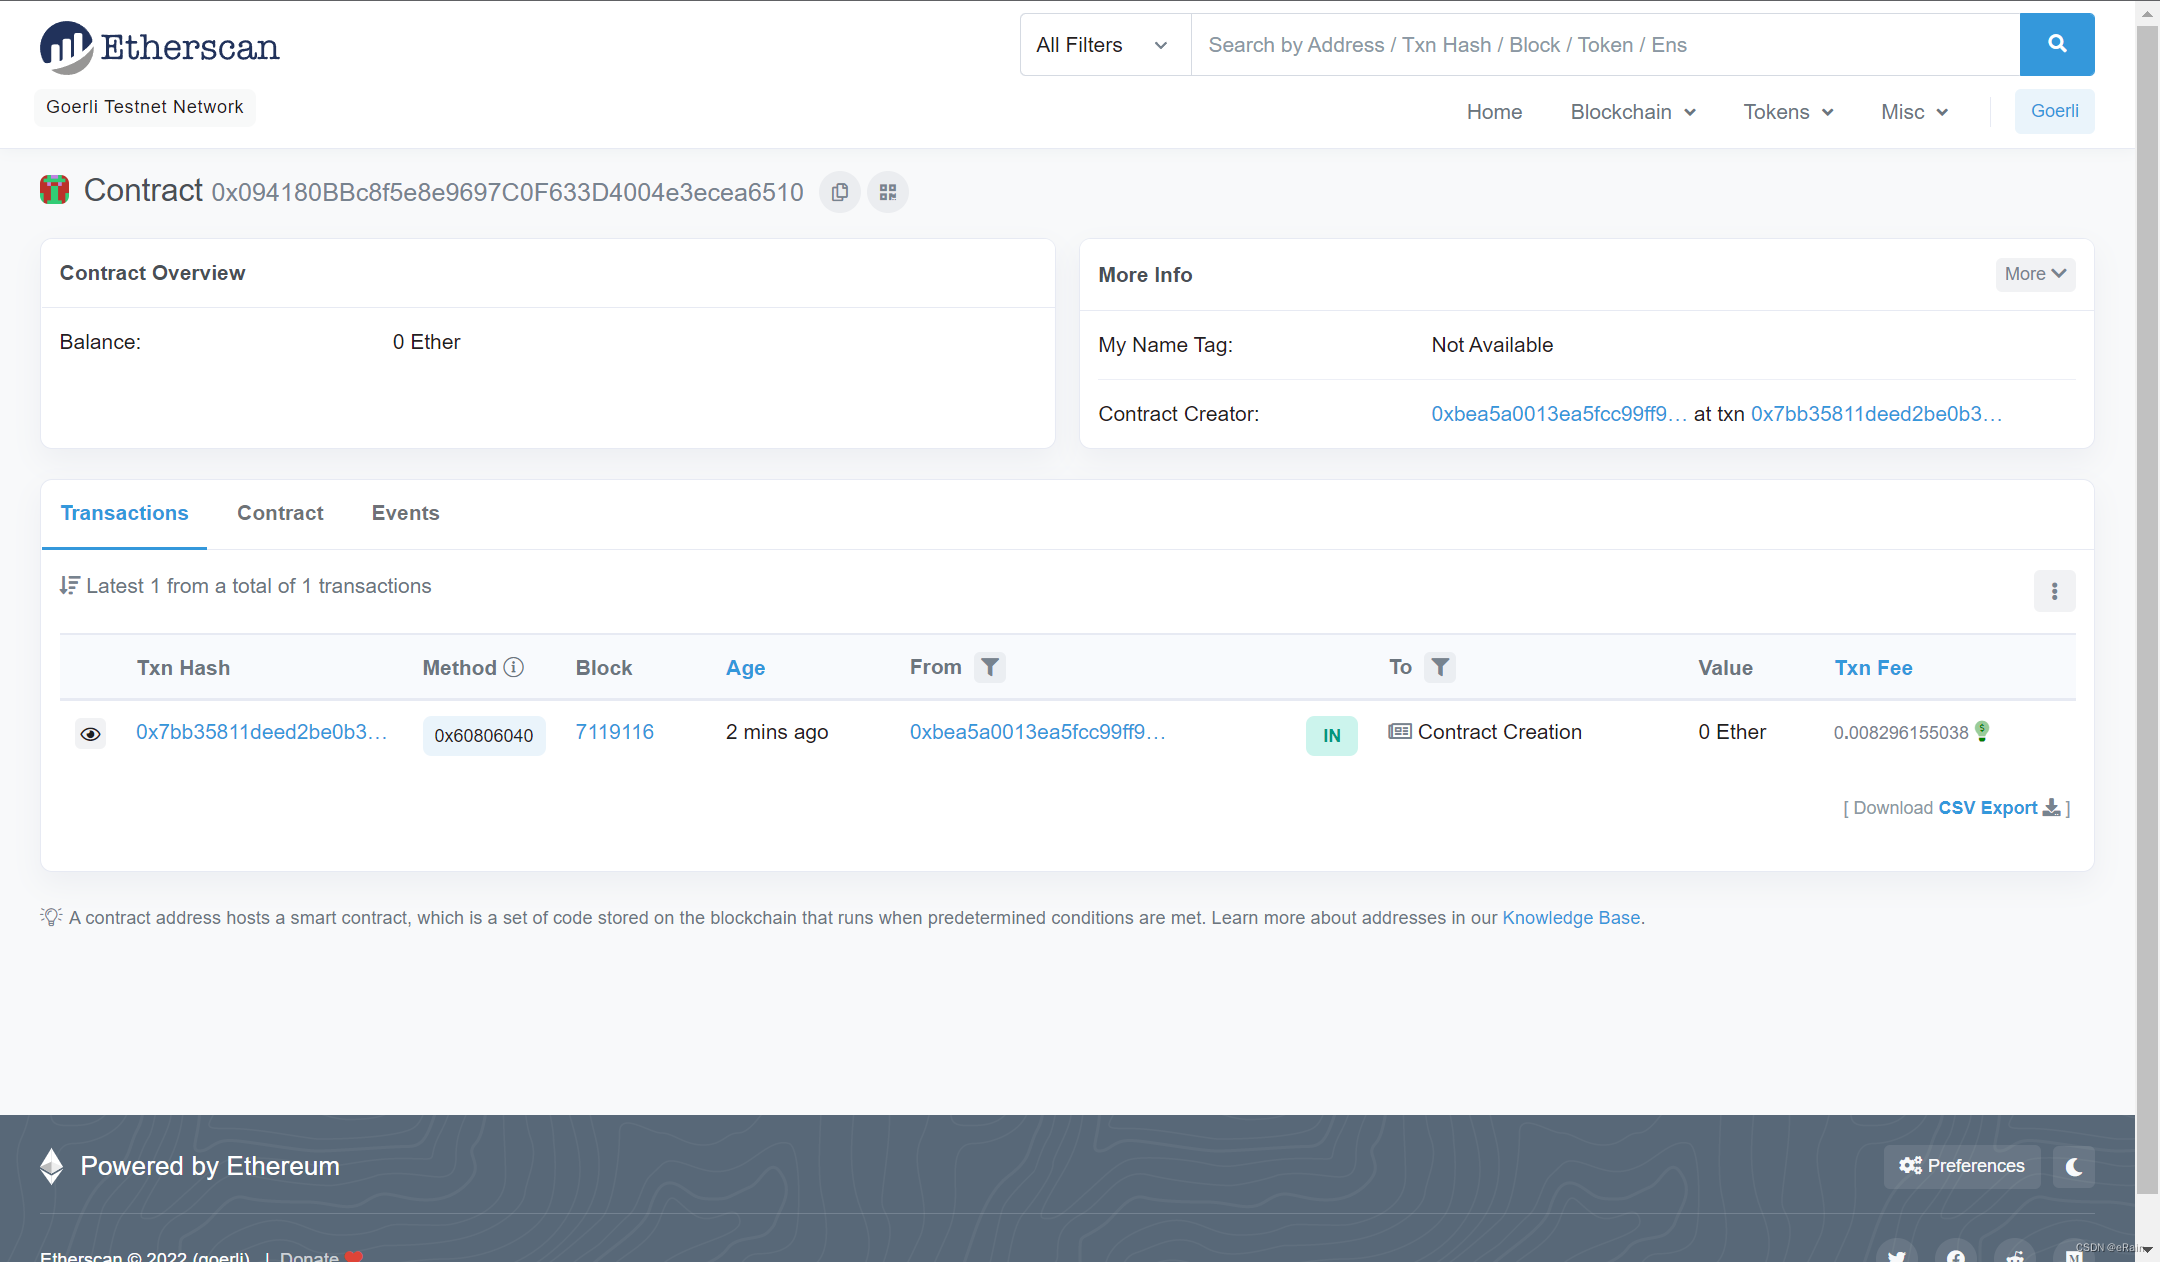Switch to the Events tab
Viewport: 2160px width, 1262px height.
[x=405, y=513]
